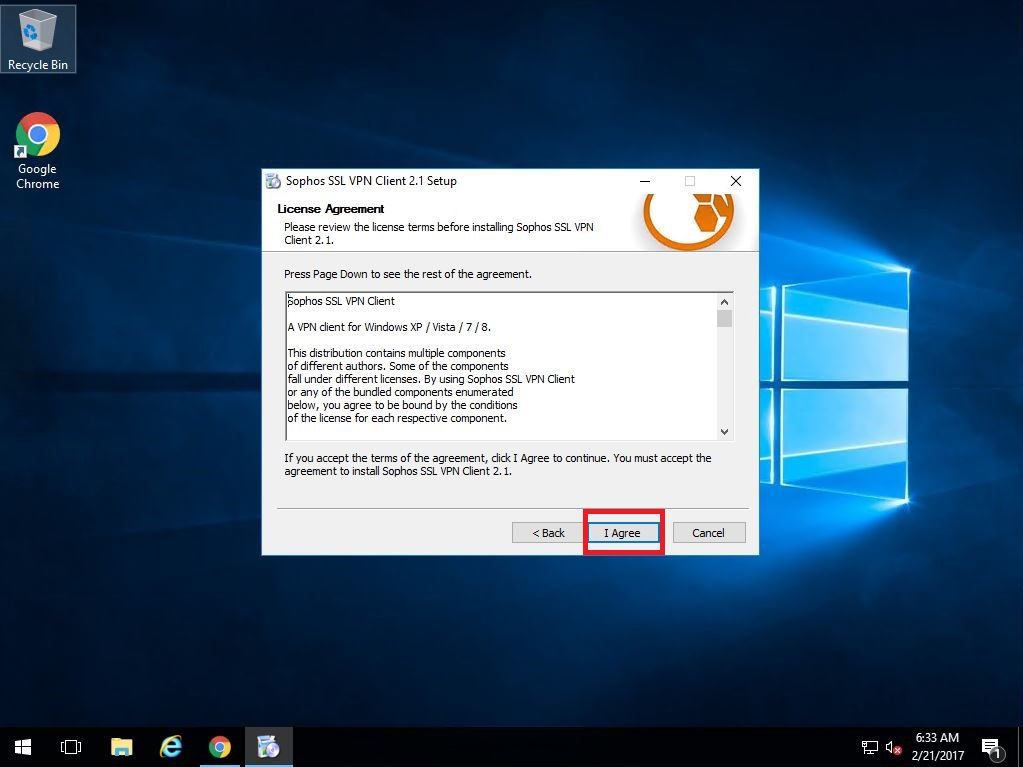The width and height of the screenshot is (1023, 767).
Task: Close the Sophos setup window
Action: 736,181
